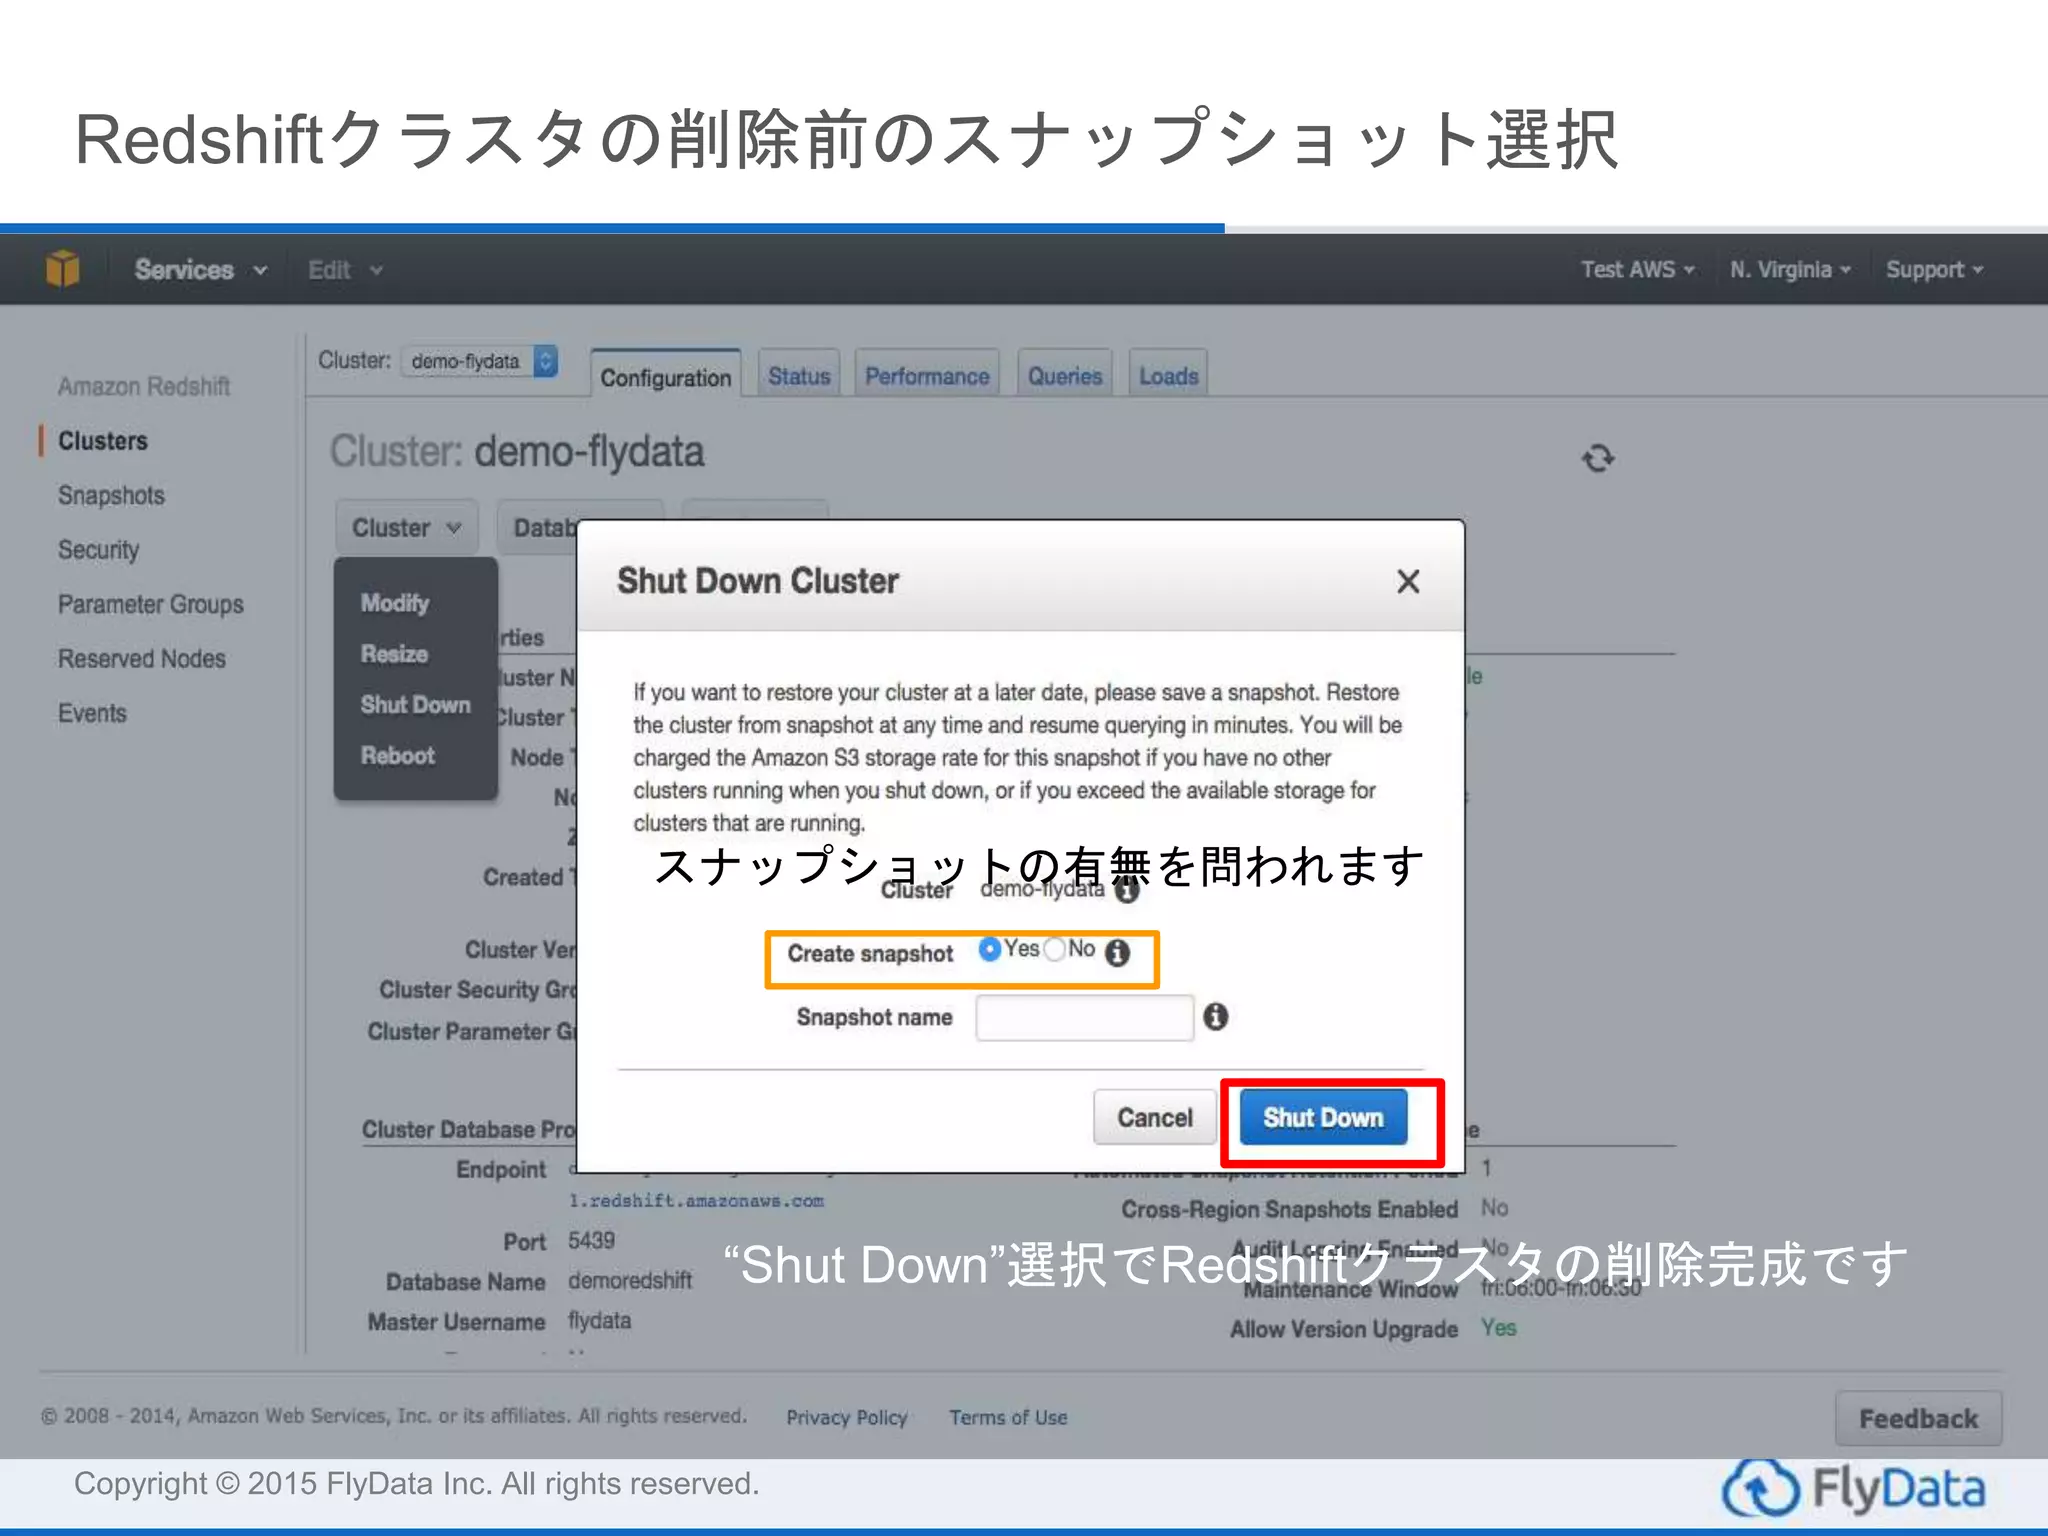Screen dimensions: 2048x1536
Task: Click the Database Name value demoredshift
Action: pos(630,1281)
